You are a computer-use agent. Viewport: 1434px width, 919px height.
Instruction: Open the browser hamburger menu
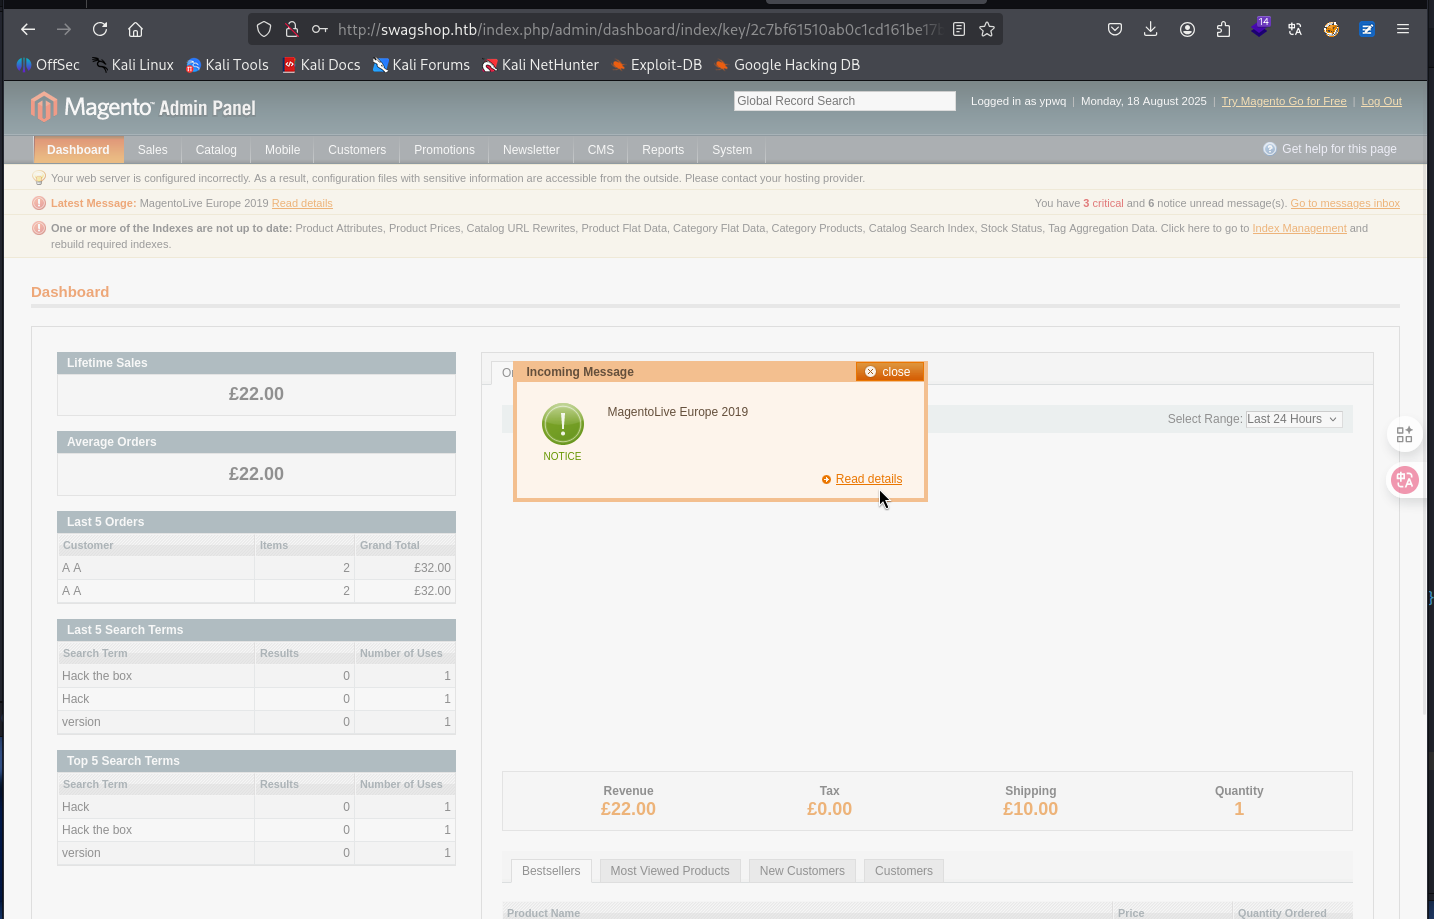click(x=1403, y=29)
